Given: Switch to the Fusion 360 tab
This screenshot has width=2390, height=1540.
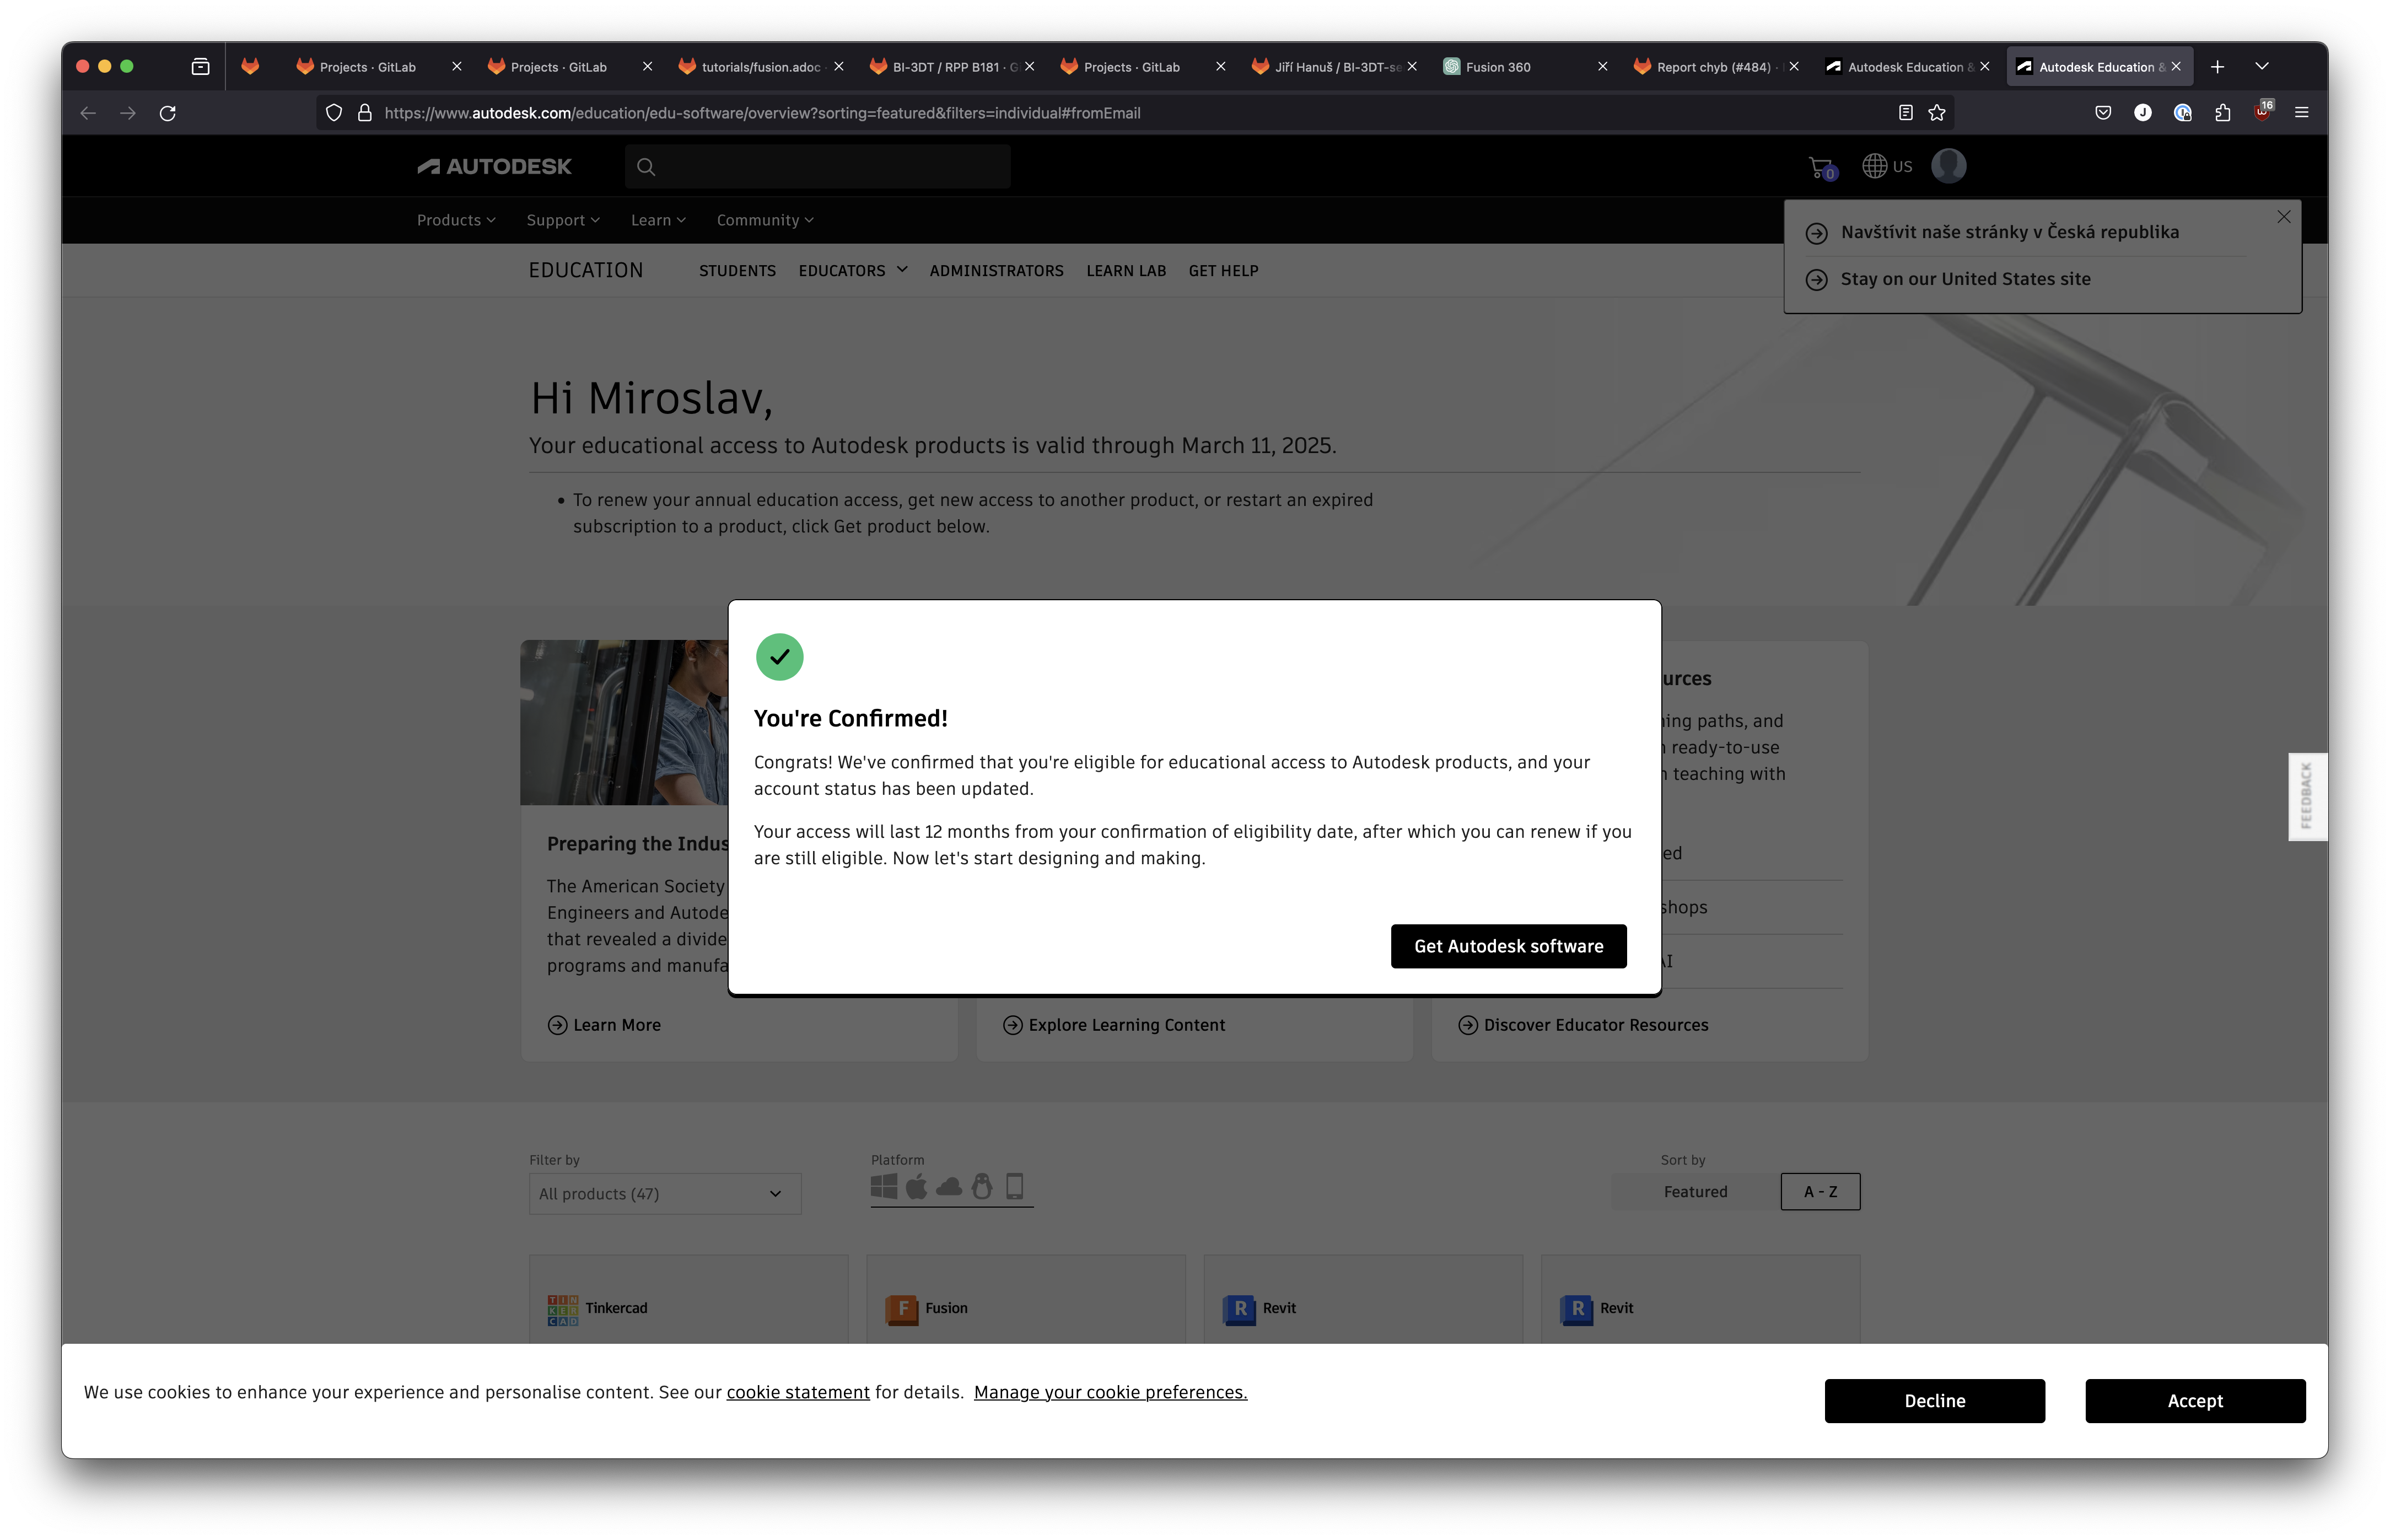Looking at the screenshot, I should [x=1525, y=67].
